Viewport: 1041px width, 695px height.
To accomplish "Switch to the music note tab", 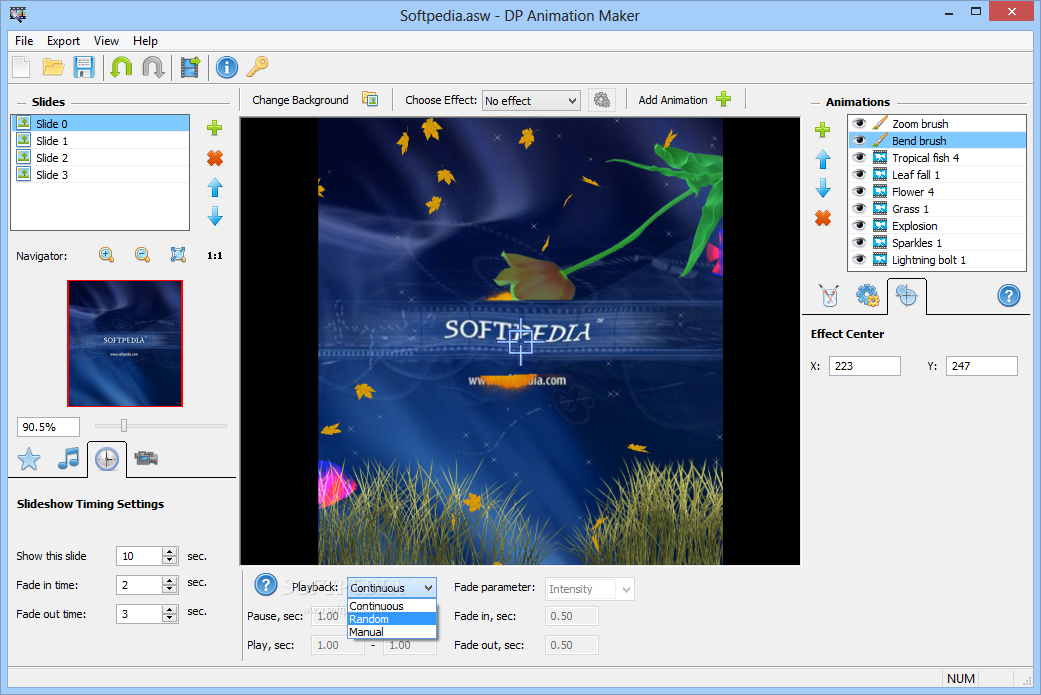I will (x=68, y=459).
